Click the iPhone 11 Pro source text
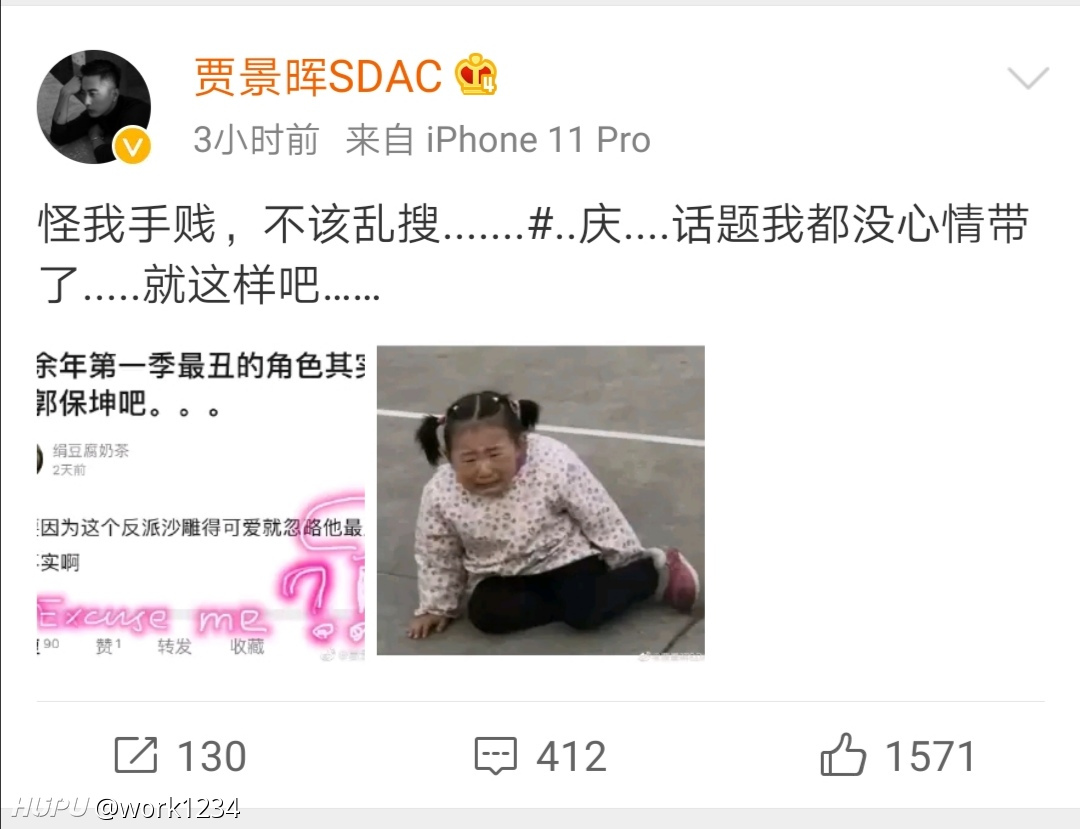The image size is (1080, 829). pos(538,140)
